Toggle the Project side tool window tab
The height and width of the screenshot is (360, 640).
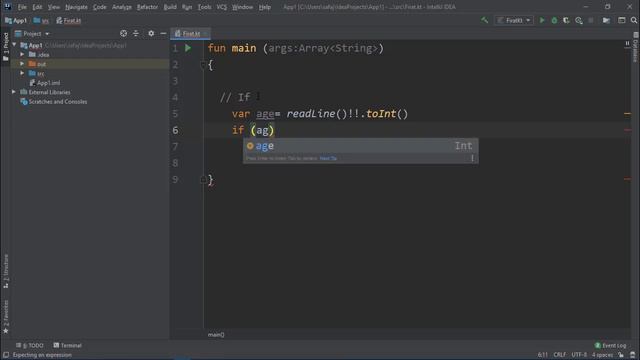(6, 47)
